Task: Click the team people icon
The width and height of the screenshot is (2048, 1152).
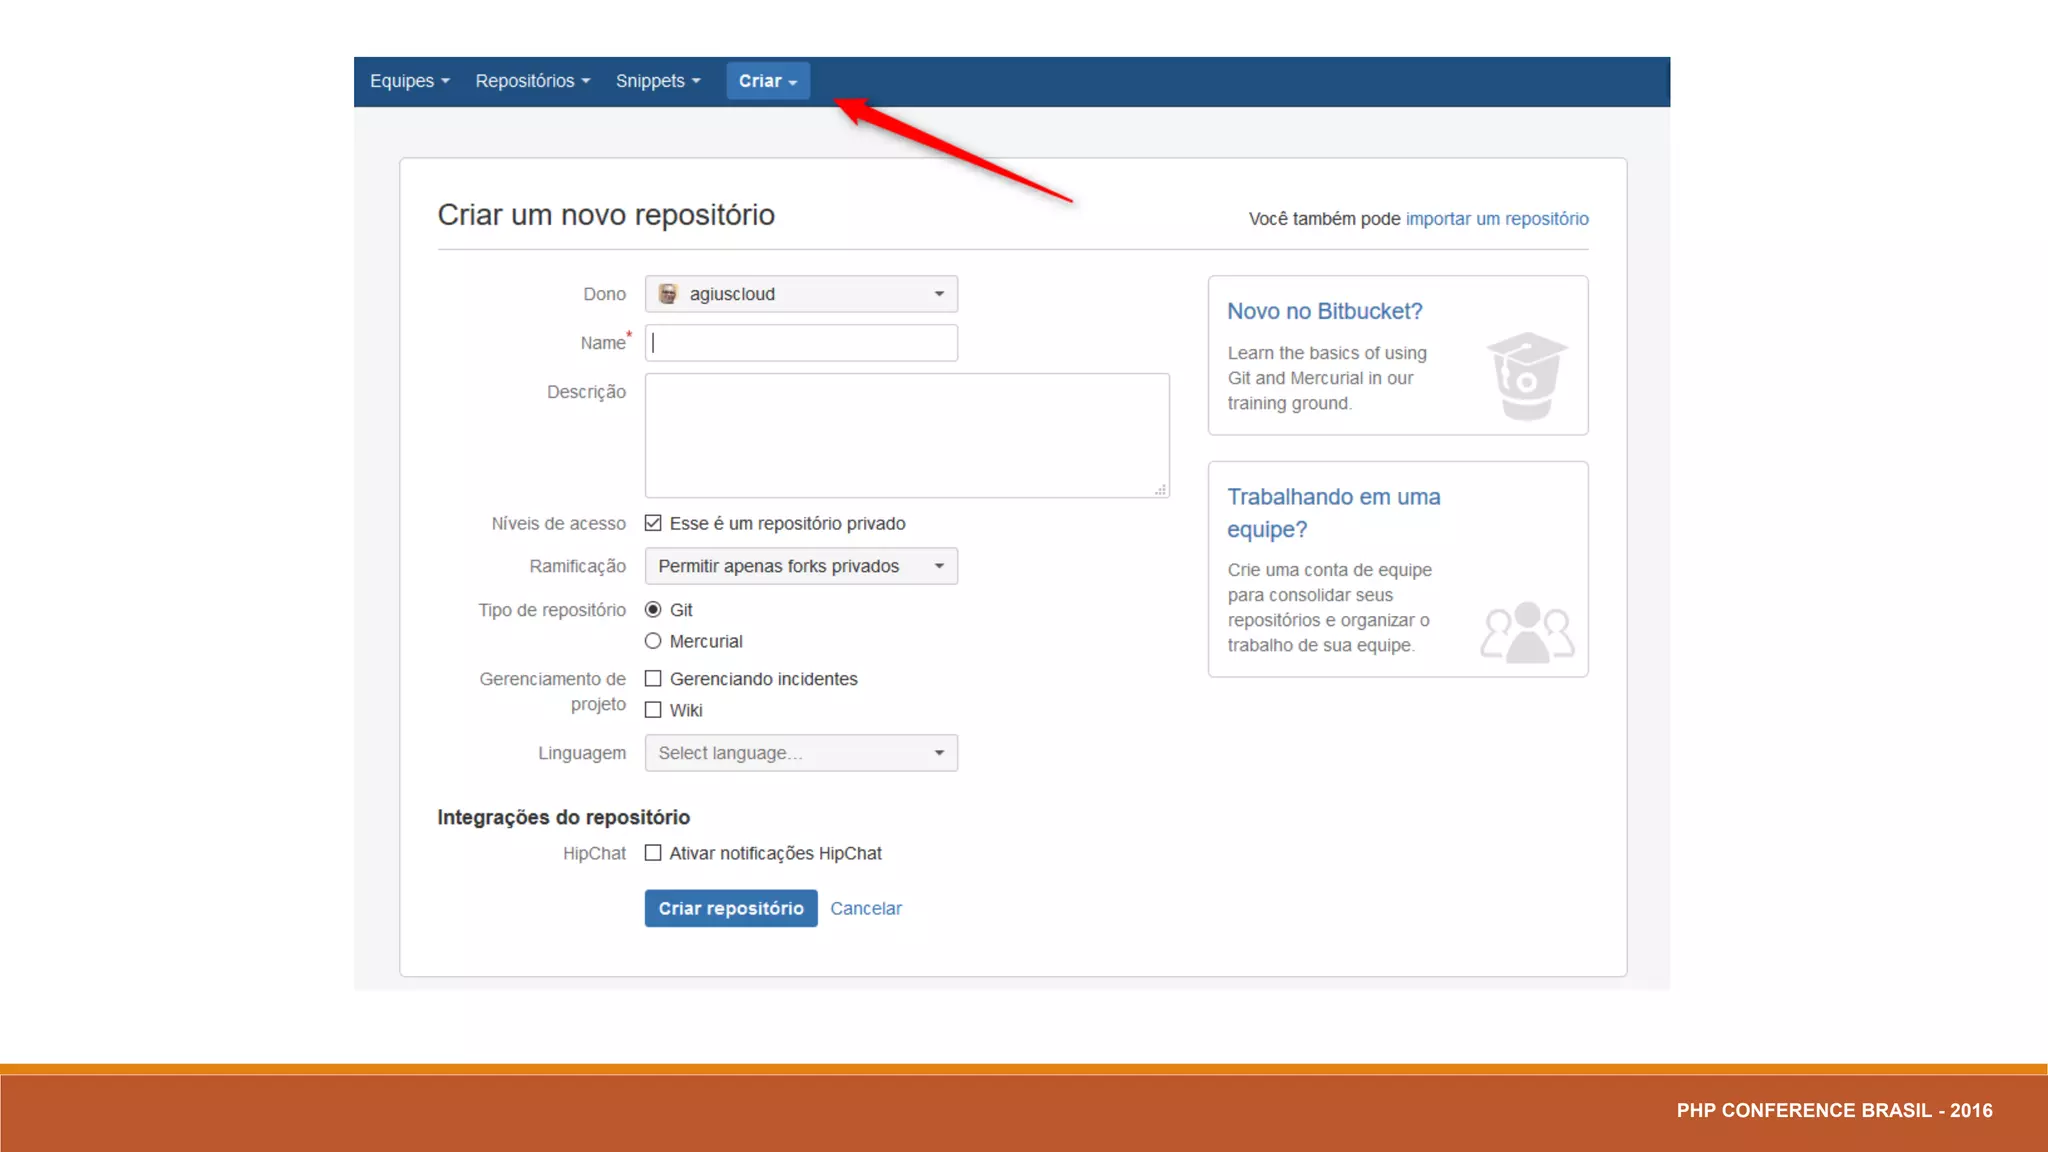Action: 1527,632
